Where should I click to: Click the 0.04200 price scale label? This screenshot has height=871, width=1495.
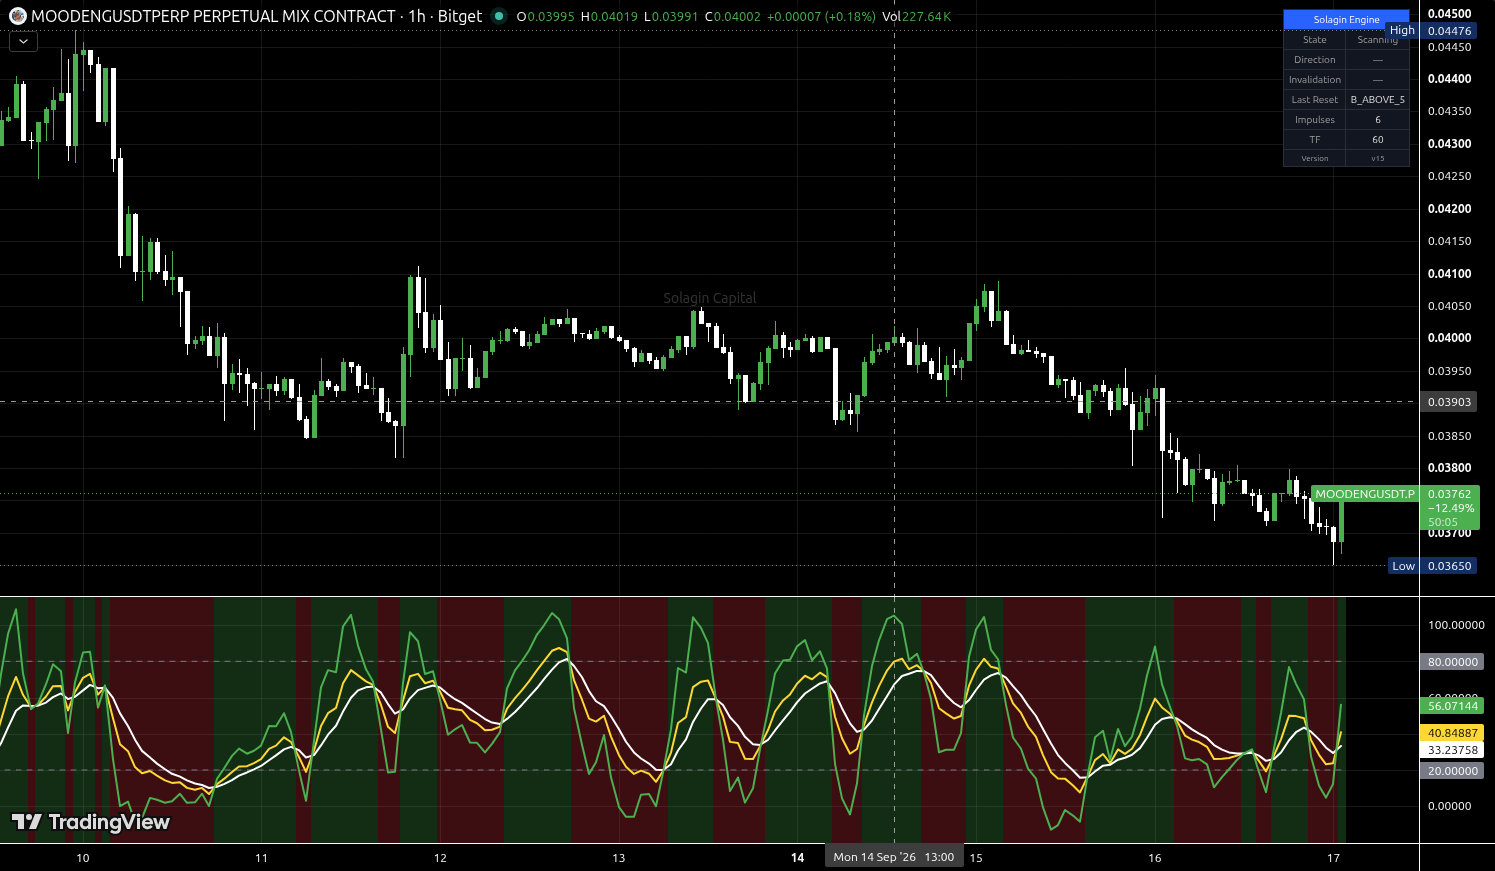click(1449, 209)
